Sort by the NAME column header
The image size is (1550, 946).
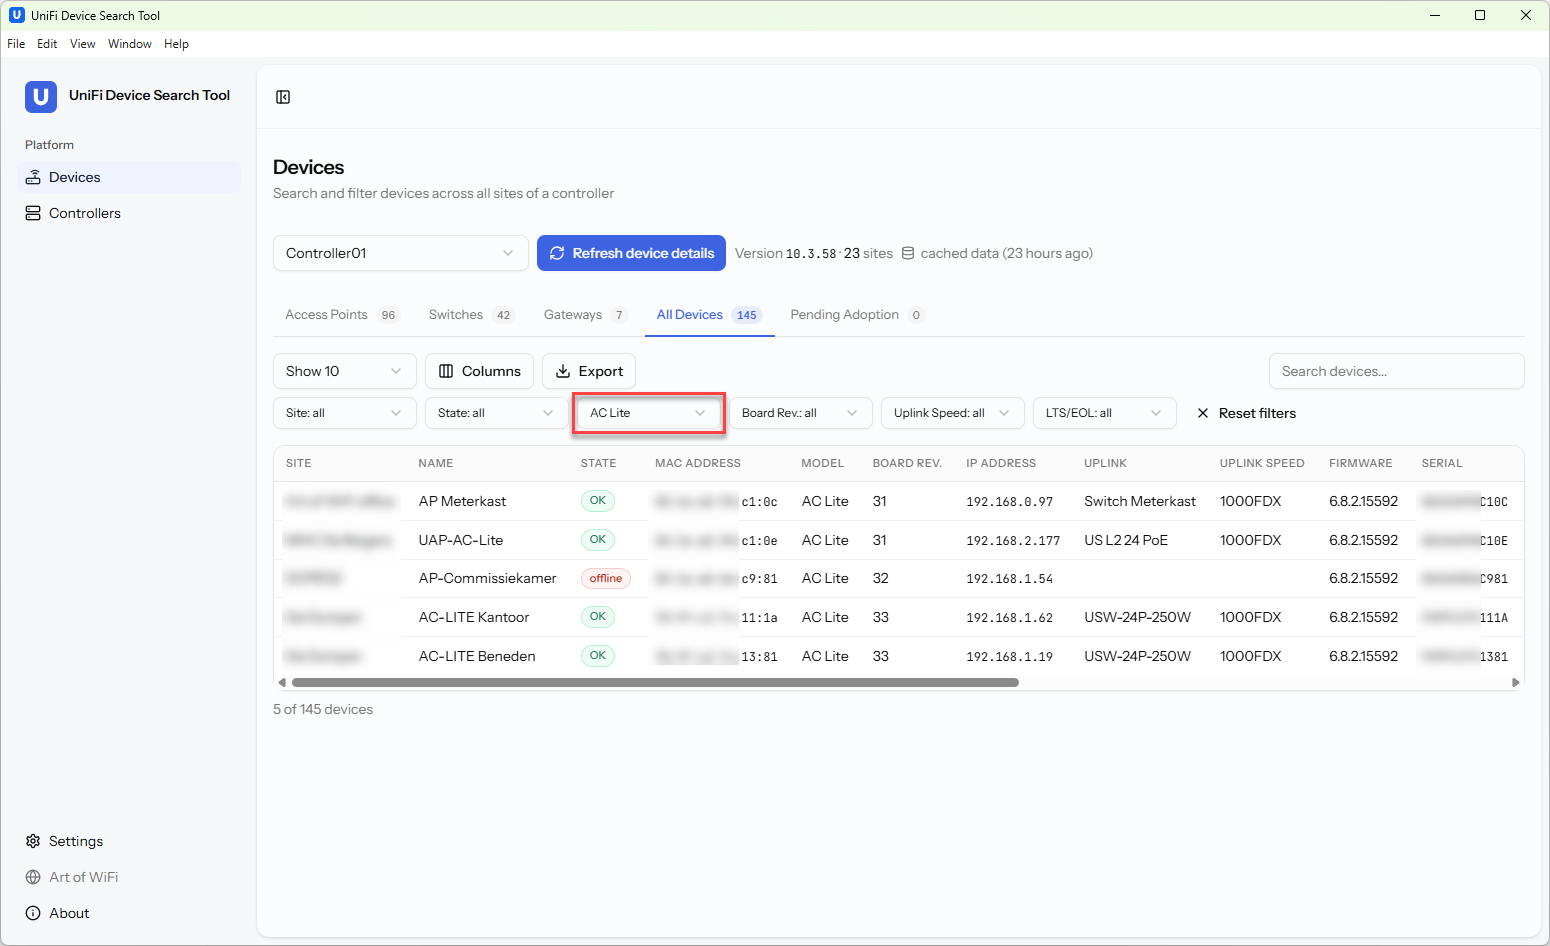pos(436,463)
